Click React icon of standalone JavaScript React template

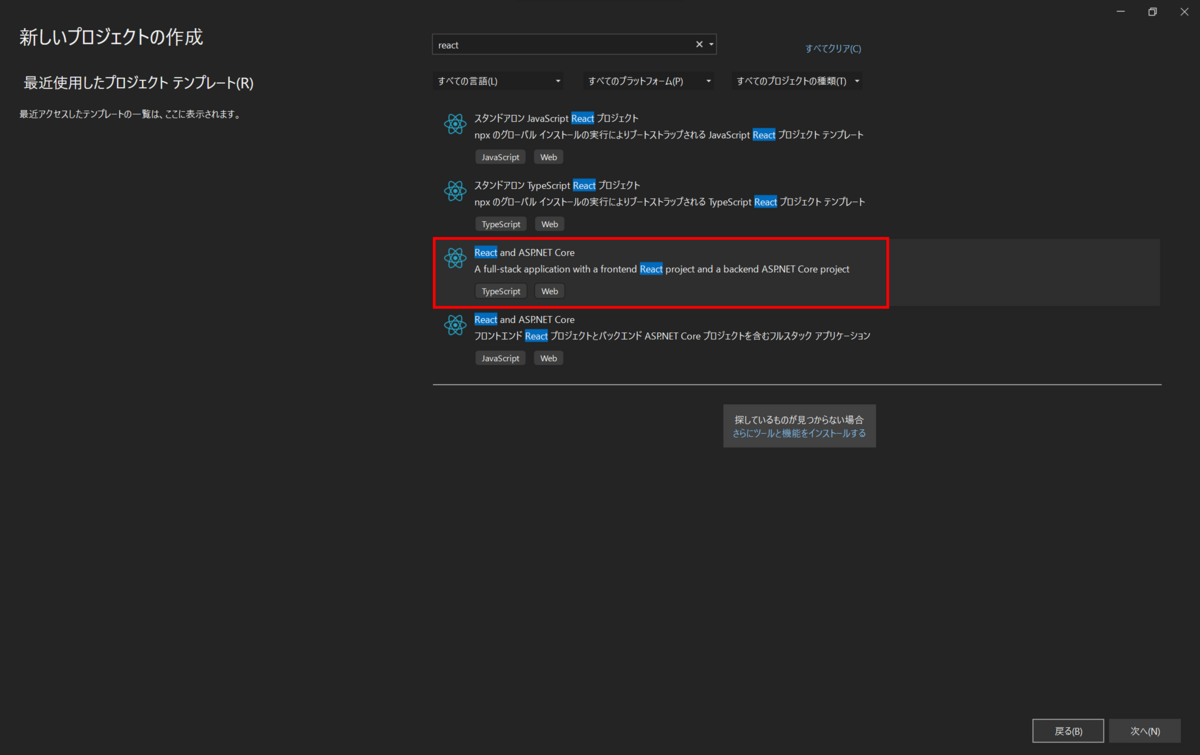coord(455,124)
